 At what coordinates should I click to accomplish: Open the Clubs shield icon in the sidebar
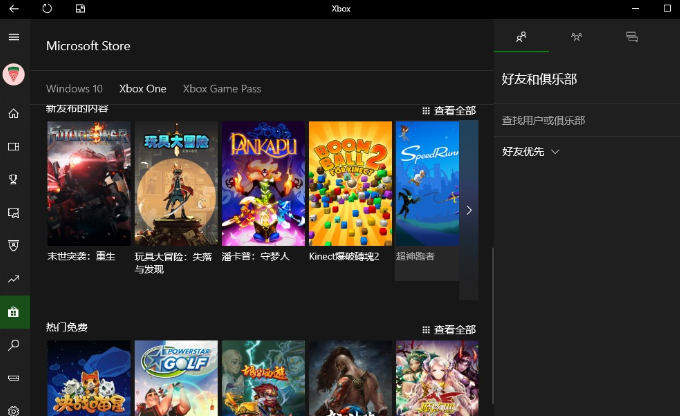click(x=14, y=246)
